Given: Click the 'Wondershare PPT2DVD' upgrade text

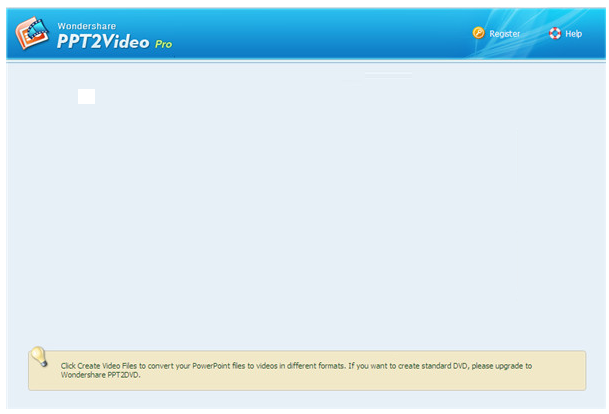Looking at the screenshot, I should click(x=102, y=375).
